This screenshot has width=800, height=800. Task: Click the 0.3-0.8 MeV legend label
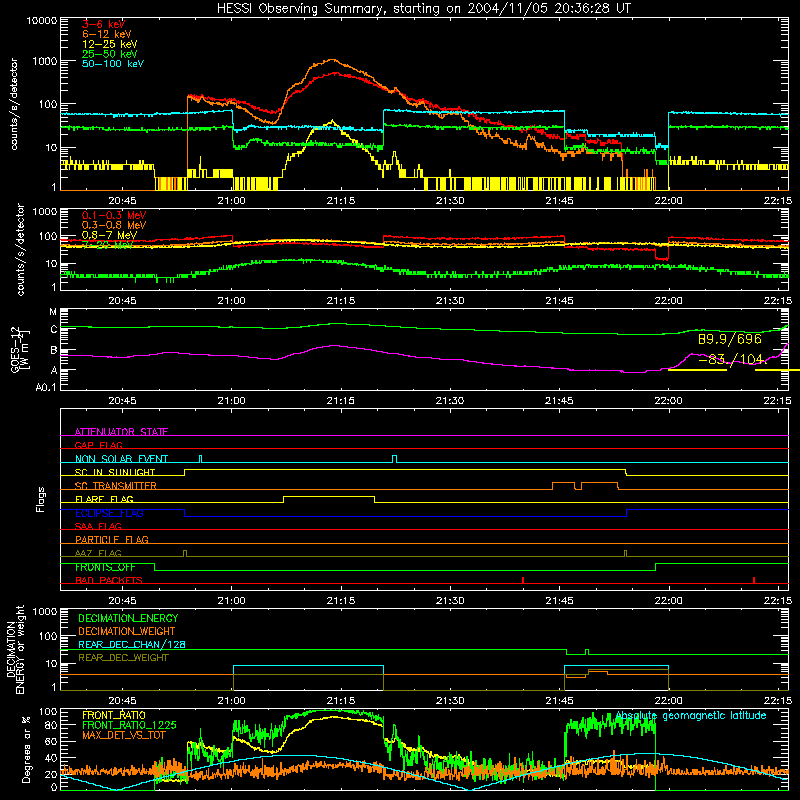point(114,226)
